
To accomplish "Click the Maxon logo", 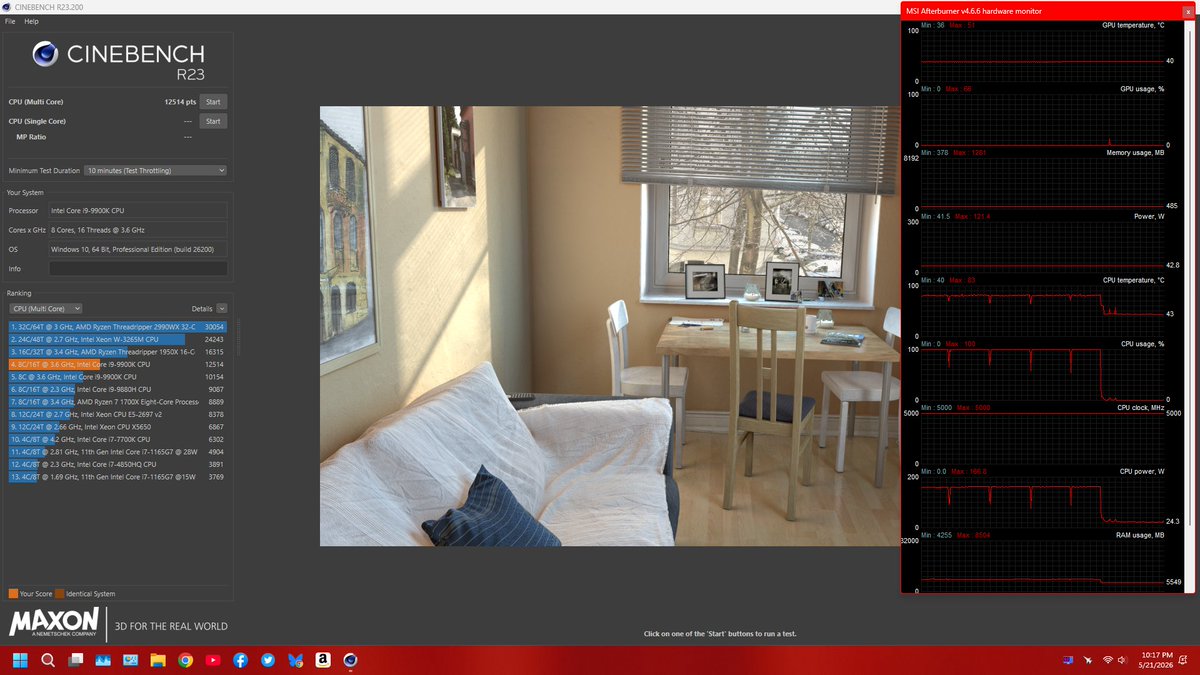I will 54,622.
